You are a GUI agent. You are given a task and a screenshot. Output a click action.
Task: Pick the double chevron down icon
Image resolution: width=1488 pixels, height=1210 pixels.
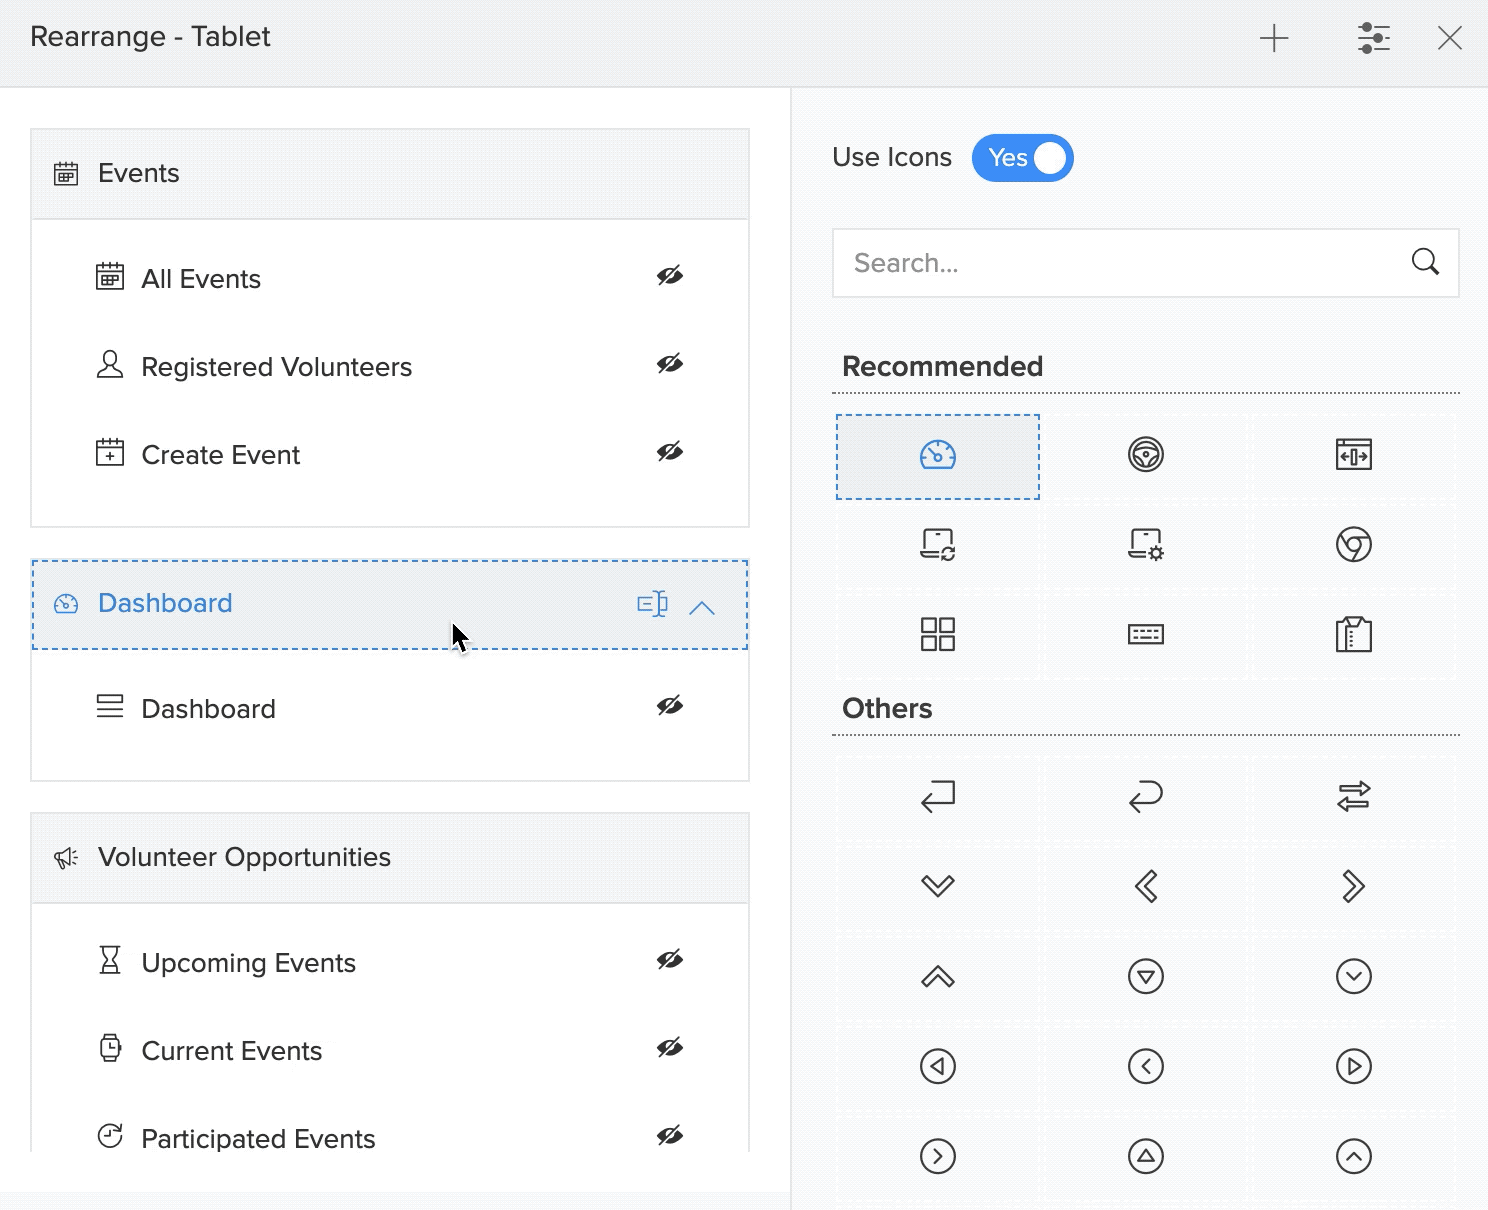[x=937, y=886]
